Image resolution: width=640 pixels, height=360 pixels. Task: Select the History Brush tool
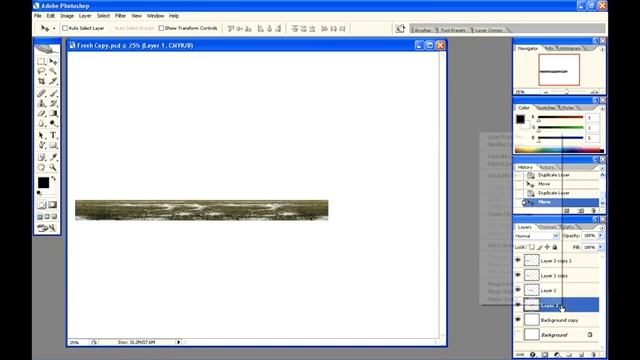click(53, 104)
